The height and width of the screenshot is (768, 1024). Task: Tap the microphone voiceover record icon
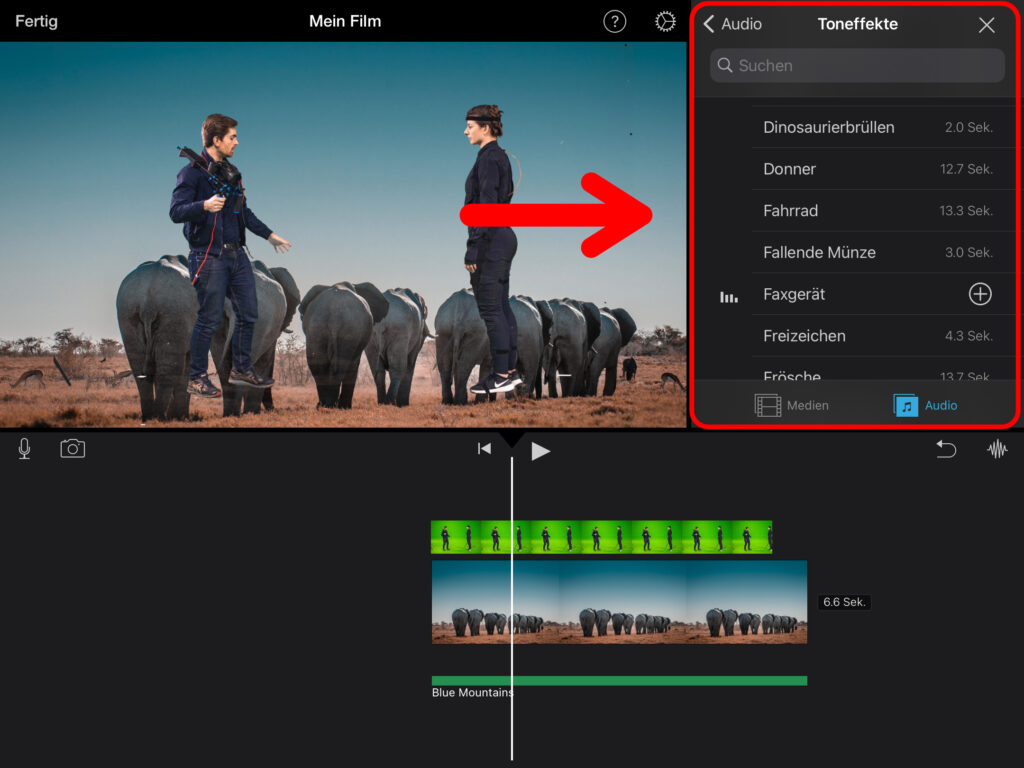tap(24, 449)
